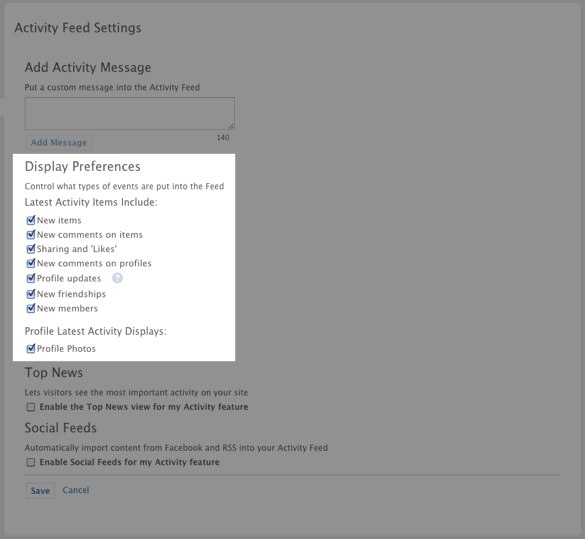The image size is (585, 539).
Task: Toggle New comments on profiles checkbox
Action: tap(31, 263)
